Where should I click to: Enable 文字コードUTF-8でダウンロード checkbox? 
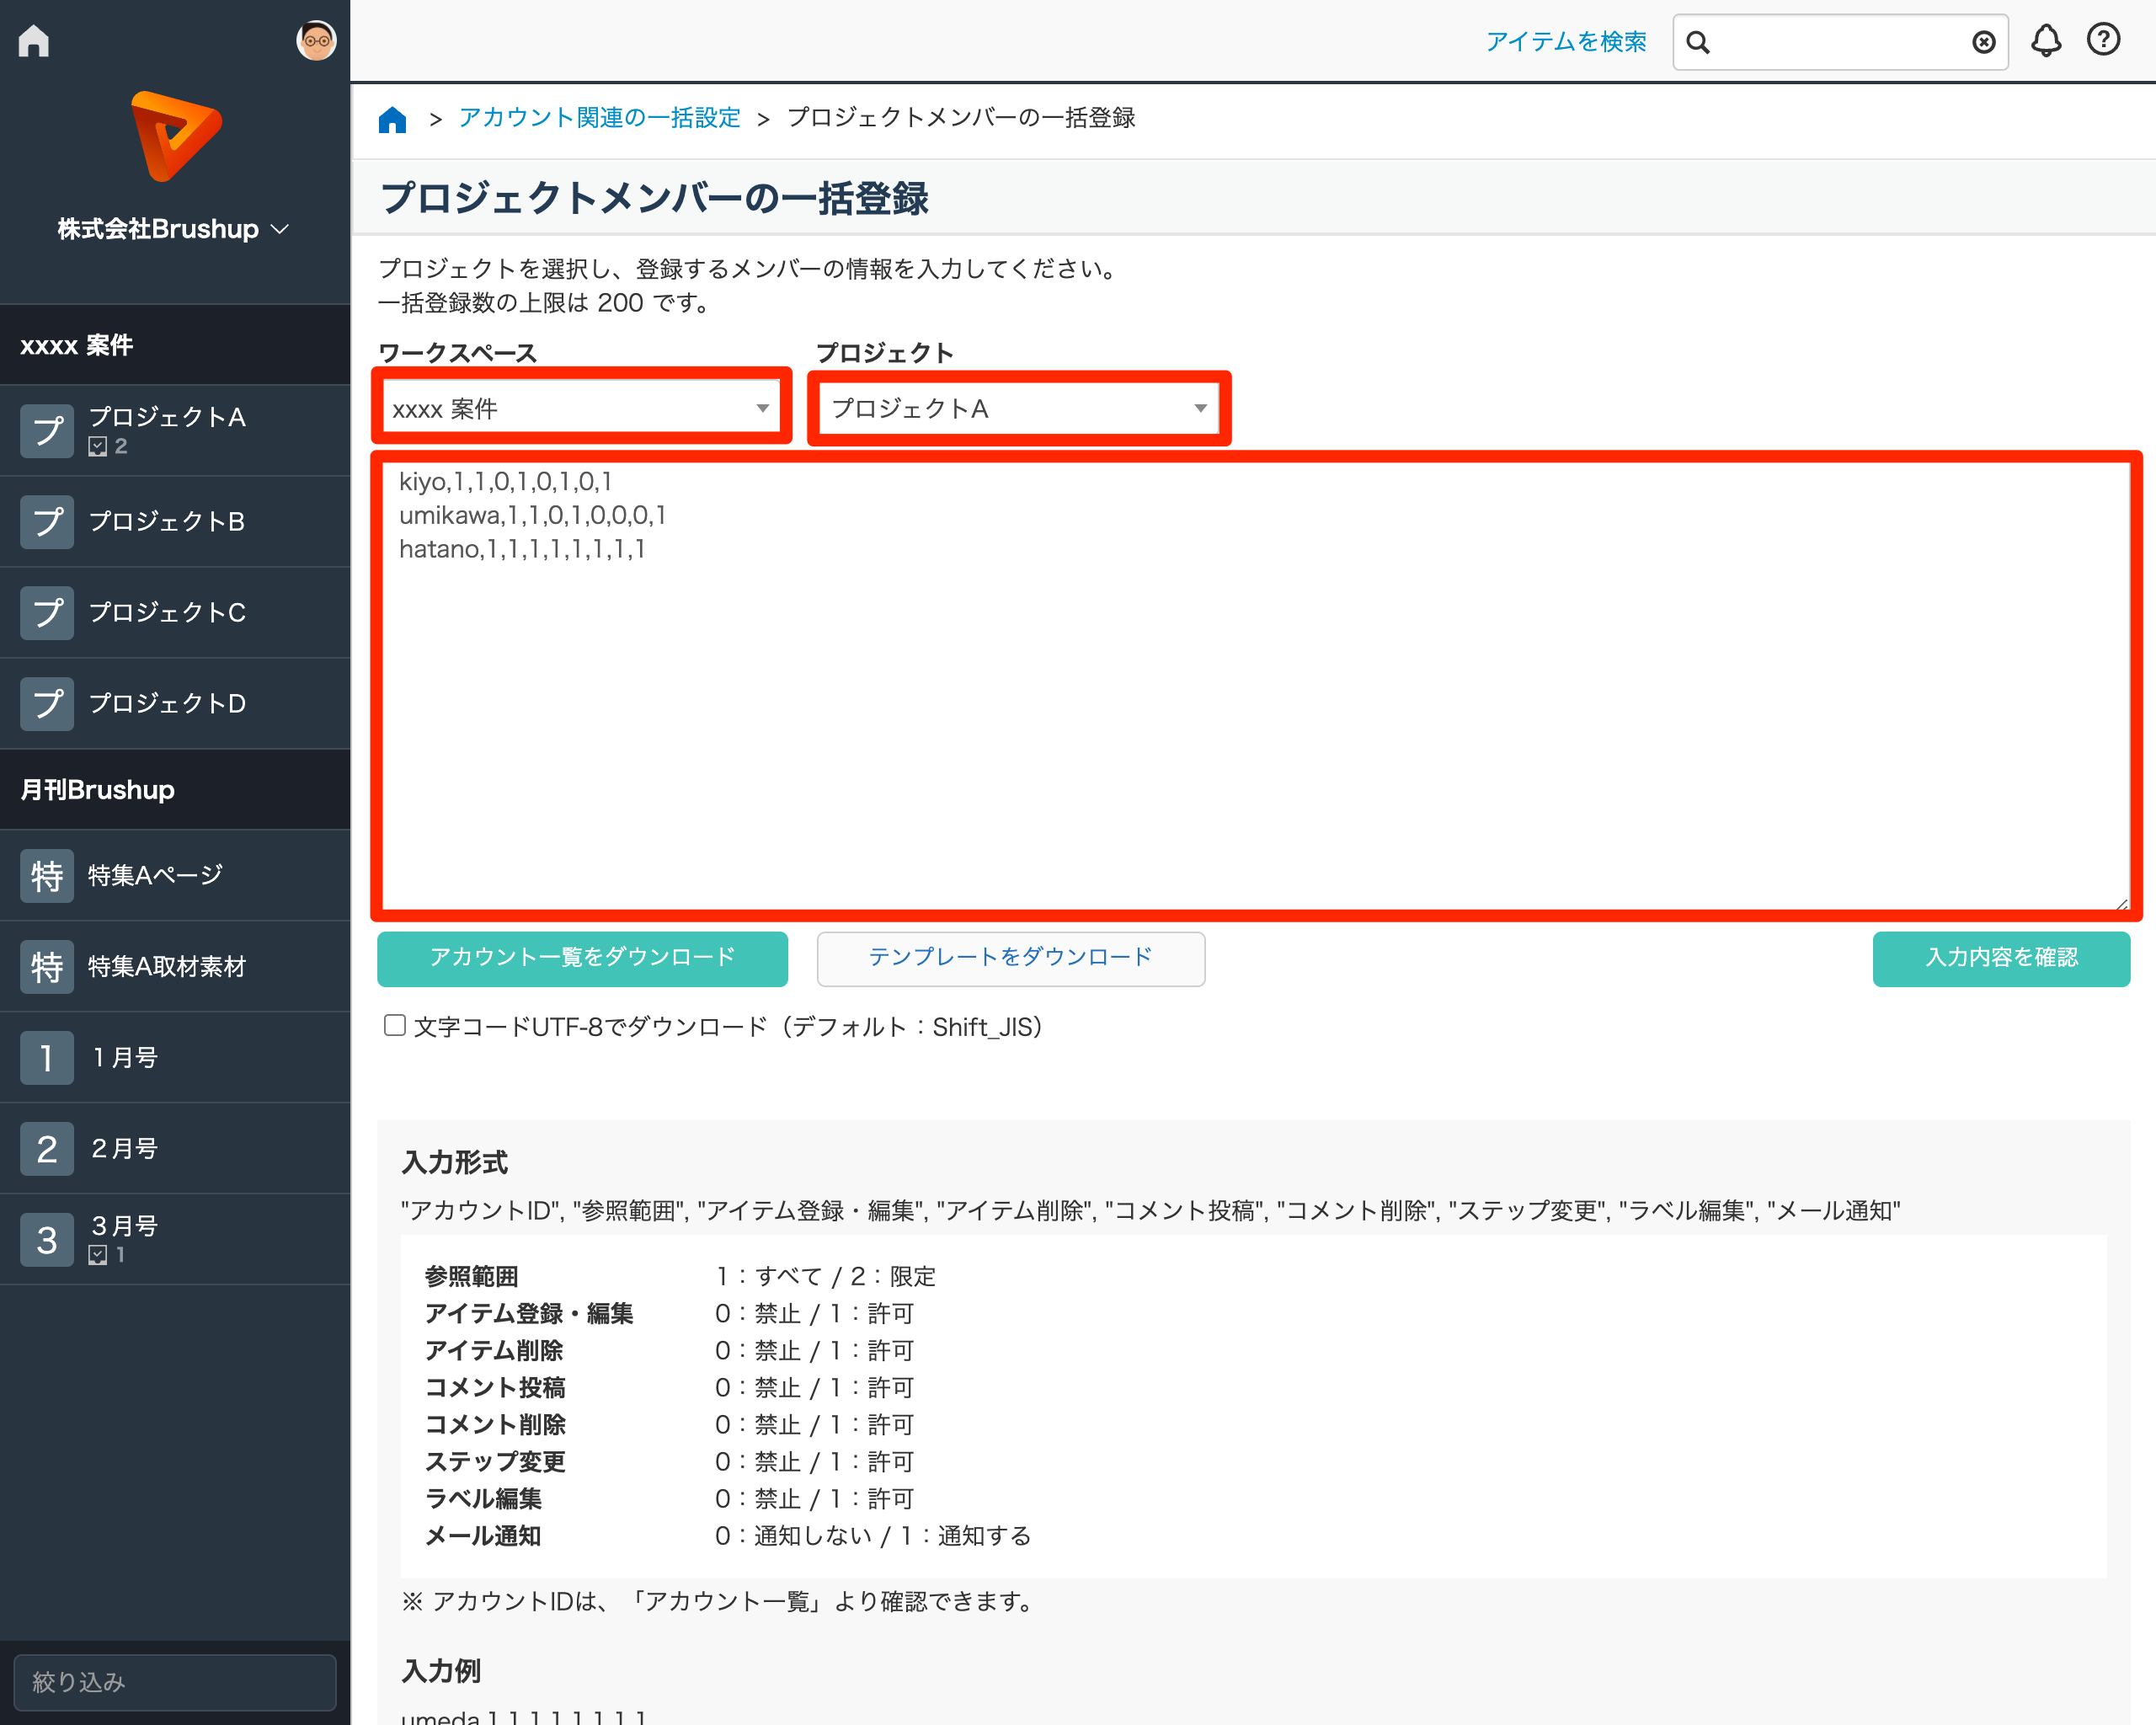point(395,1025)
